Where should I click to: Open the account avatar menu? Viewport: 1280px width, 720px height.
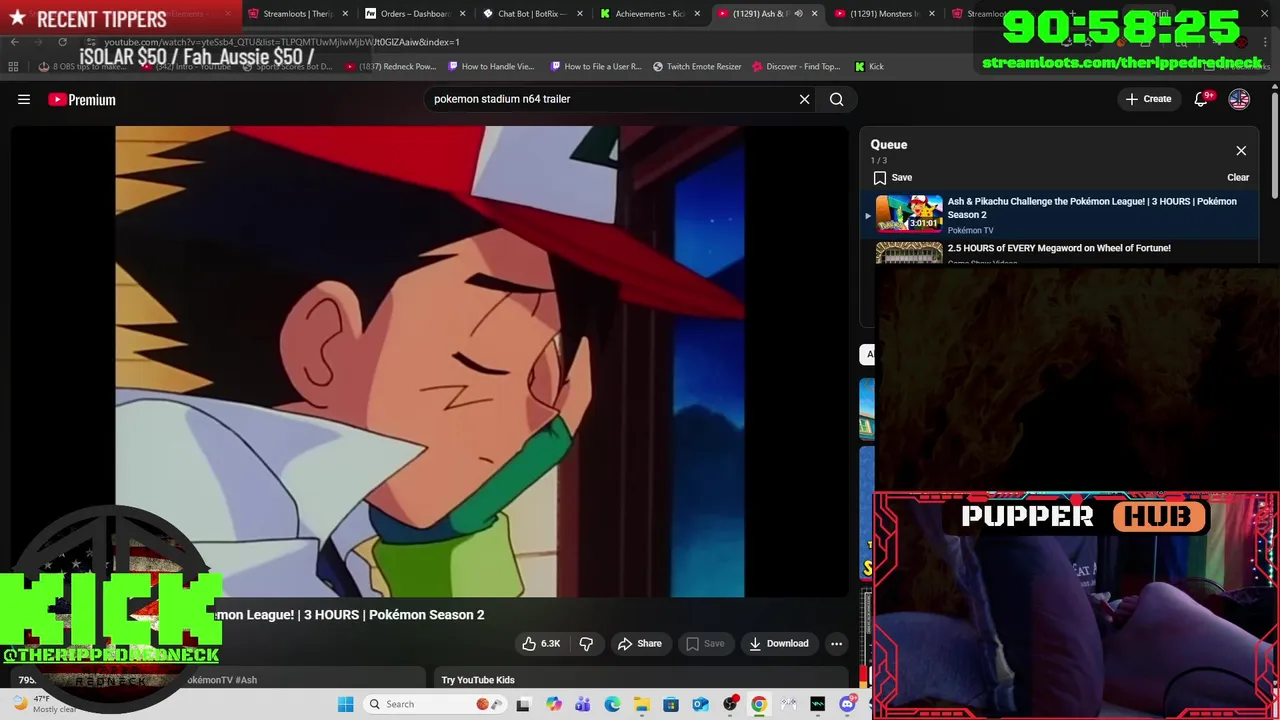(x=1239, y=99)
